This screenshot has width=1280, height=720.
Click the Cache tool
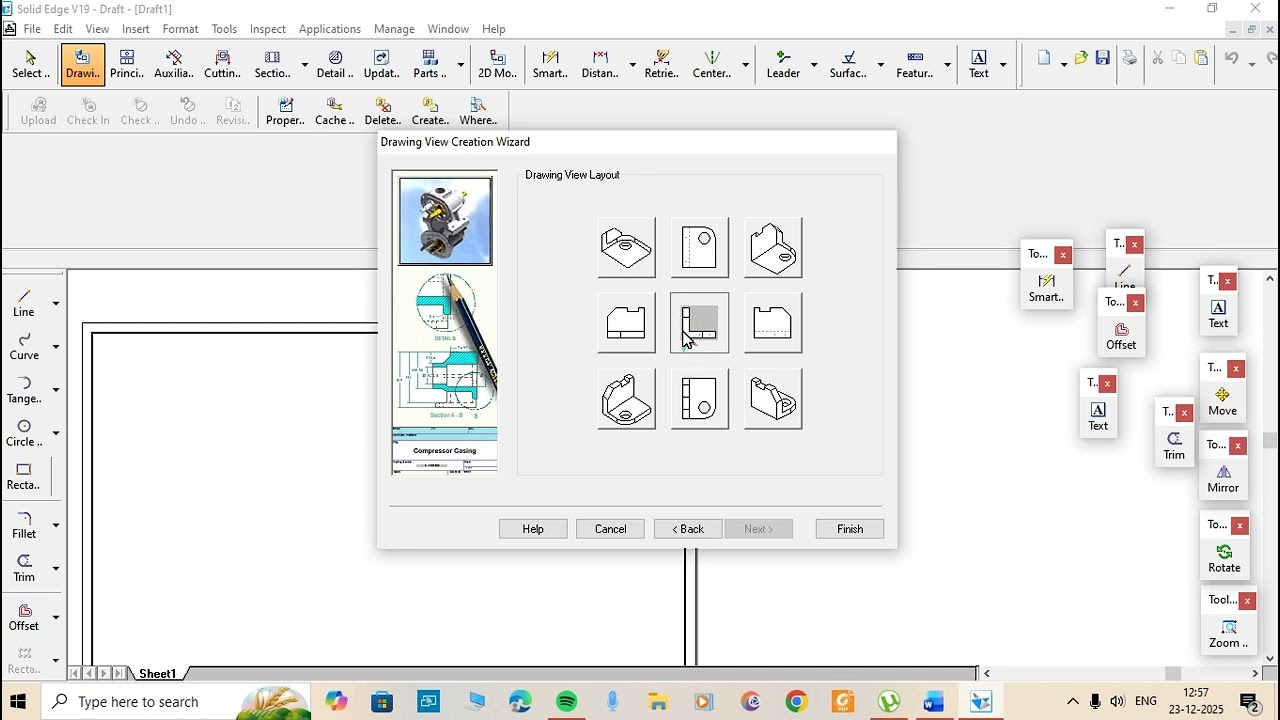(334, 111)
